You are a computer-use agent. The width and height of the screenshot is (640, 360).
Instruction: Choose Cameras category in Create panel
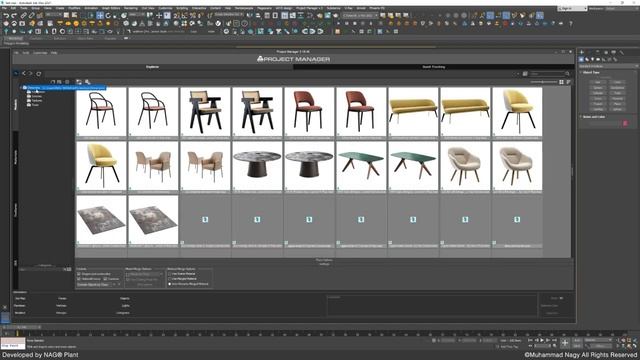tap(598, 59)
